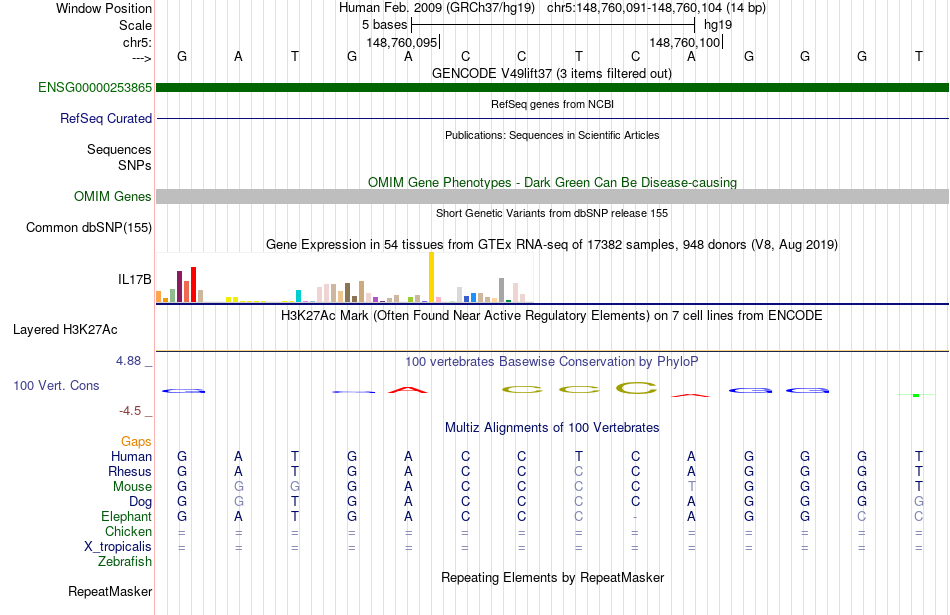Select the X_tropicalis species row label
This screenshot has width=950, height=615.
(118, 547)
